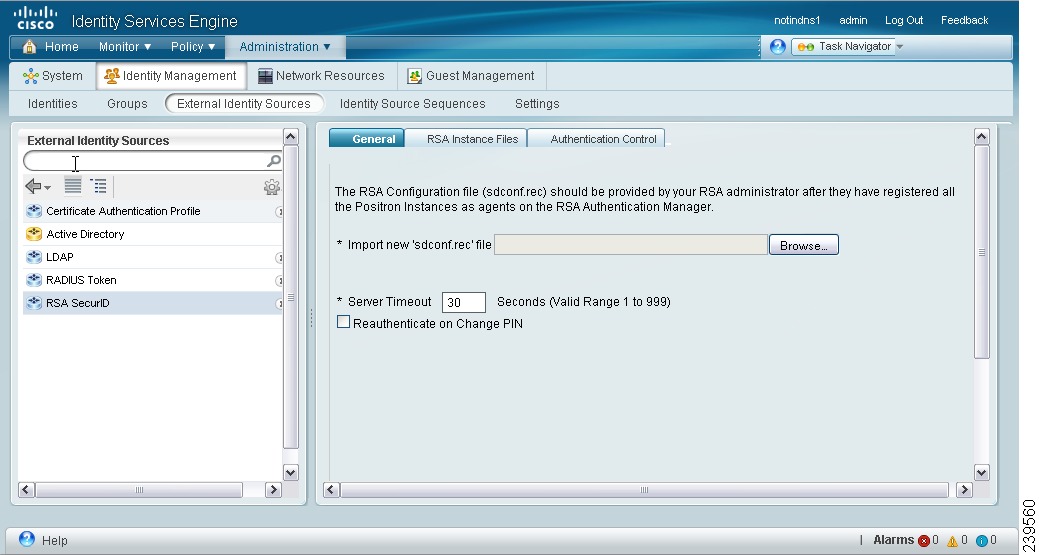Select Certificate Authentication Profile text
This screenshot has width=1039, height=555.
click(123, 211)
